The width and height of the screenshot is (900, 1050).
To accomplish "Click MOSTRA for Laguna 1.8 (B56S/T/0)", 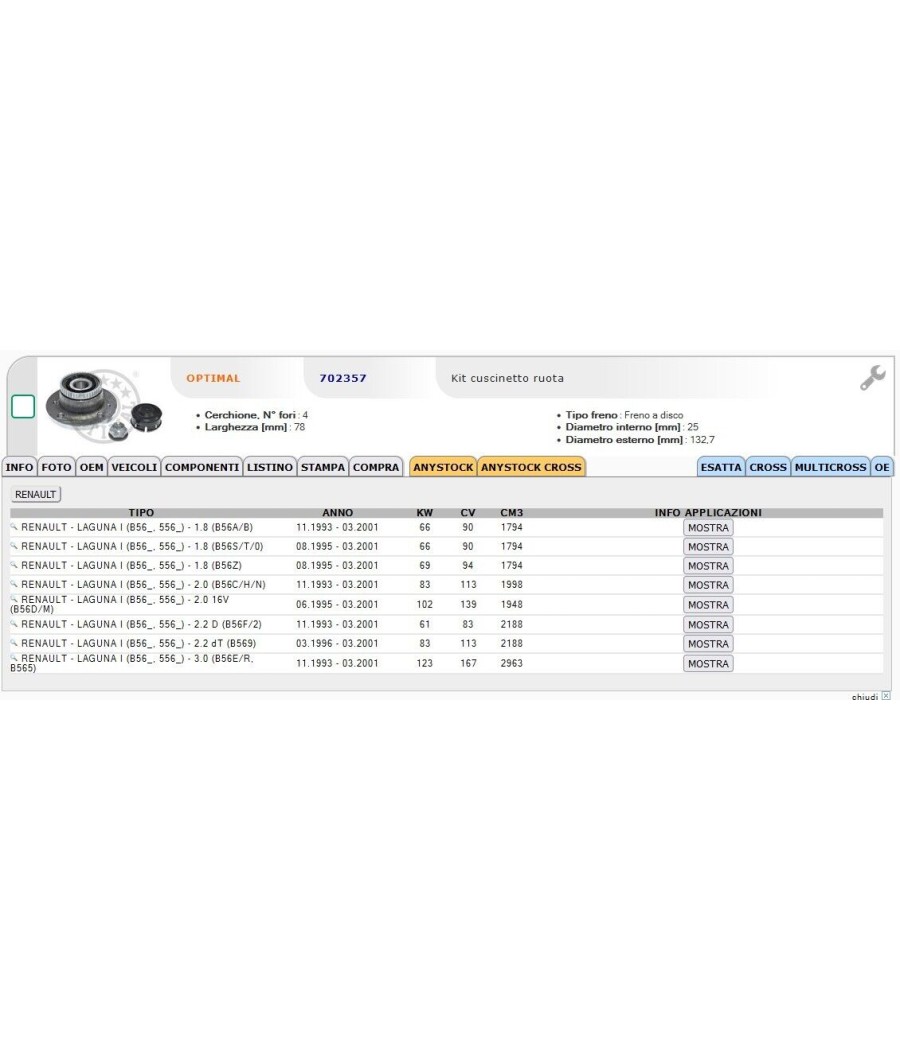I will pyautogui.click(x=708, y=546).
